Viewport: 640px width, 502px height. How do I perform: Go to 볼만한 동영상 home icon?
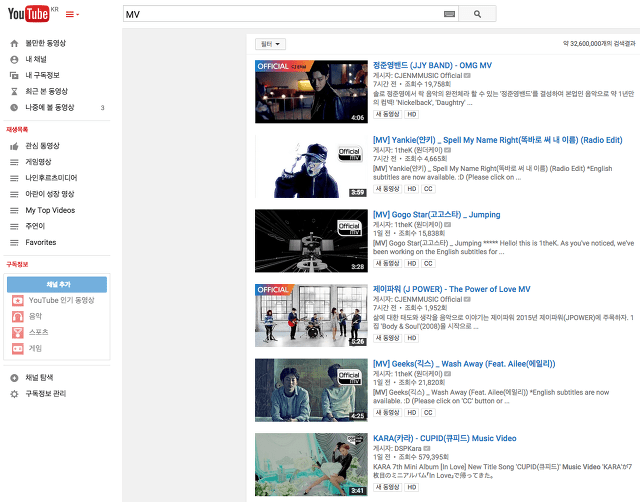click(14, 43)
